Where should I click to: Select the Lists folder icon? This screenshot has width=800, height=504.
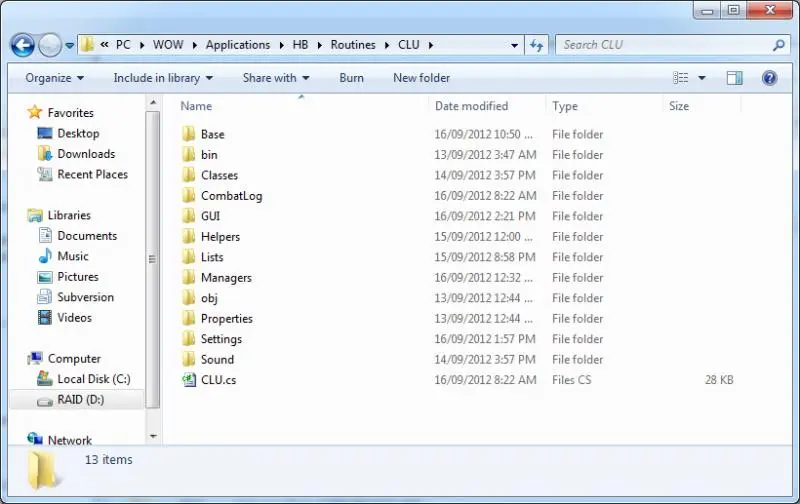(x=189, y=257)
